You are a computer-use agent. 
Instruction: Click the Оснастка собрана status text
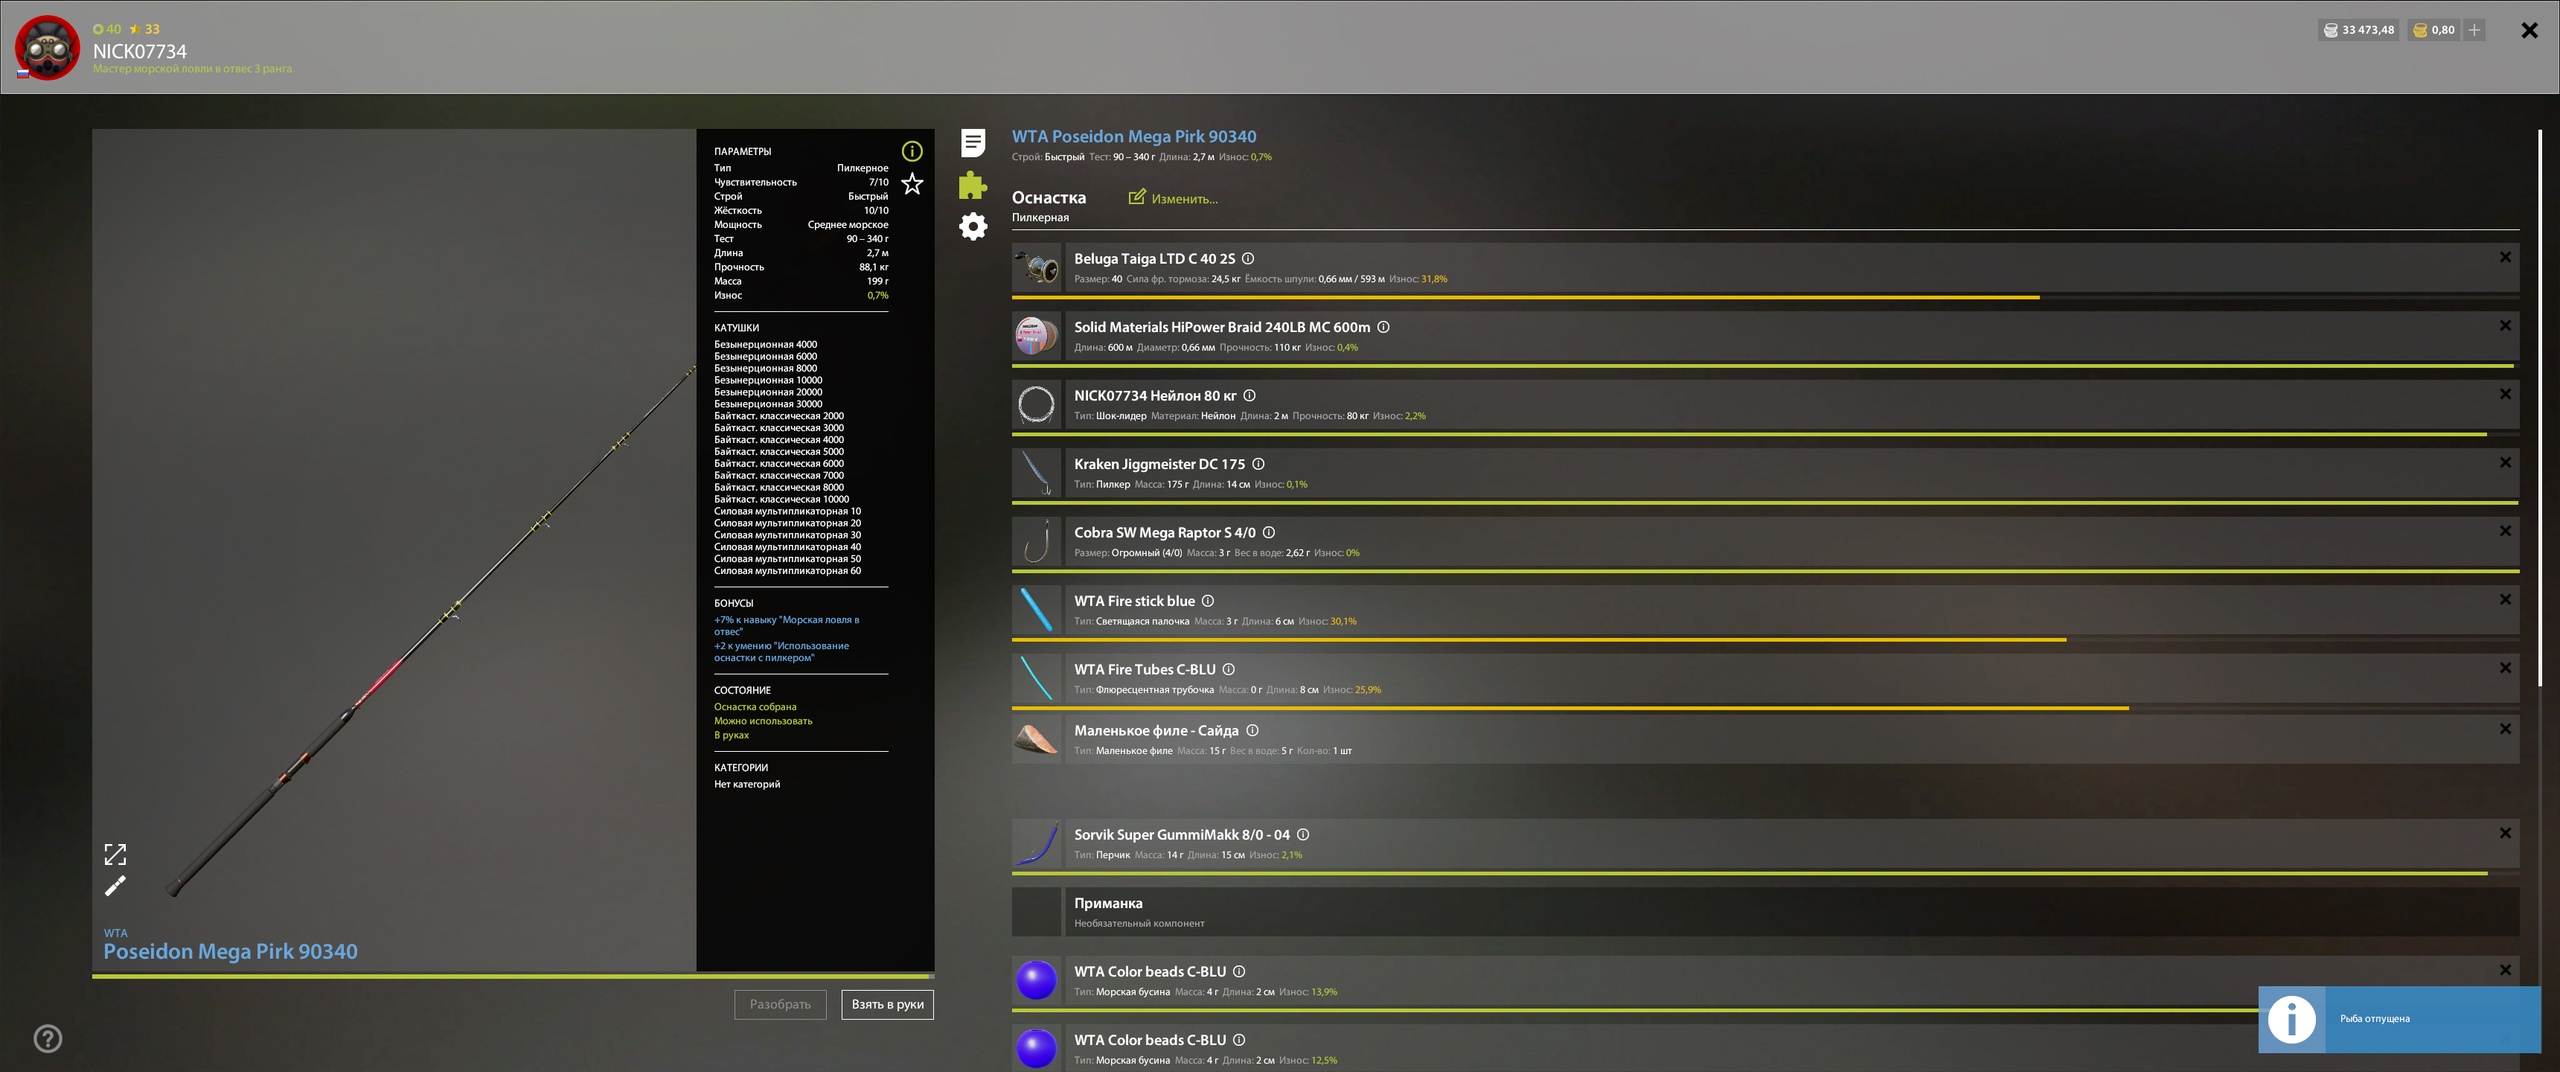click(x=755, y=707)
